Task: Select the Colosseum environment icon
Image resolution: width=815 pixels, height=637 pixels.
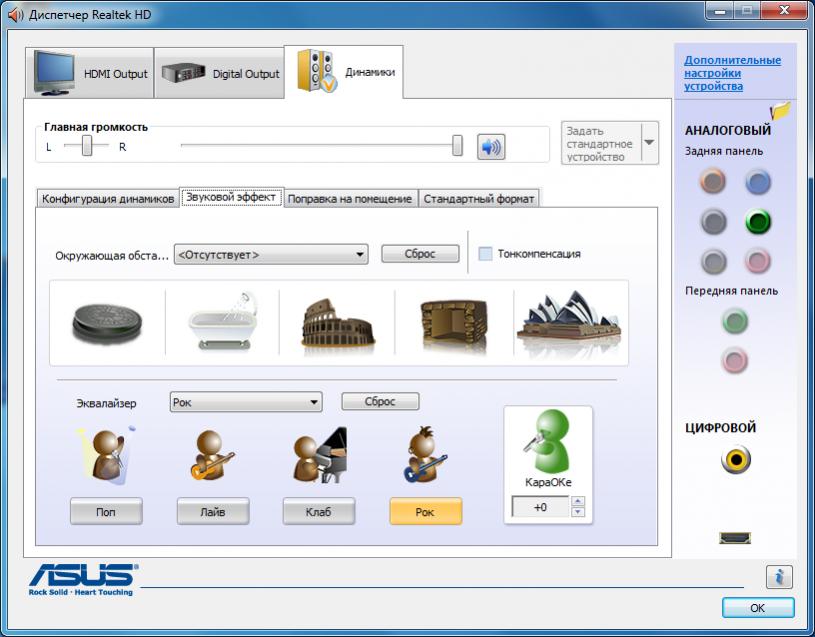Action: click(338, 322)
